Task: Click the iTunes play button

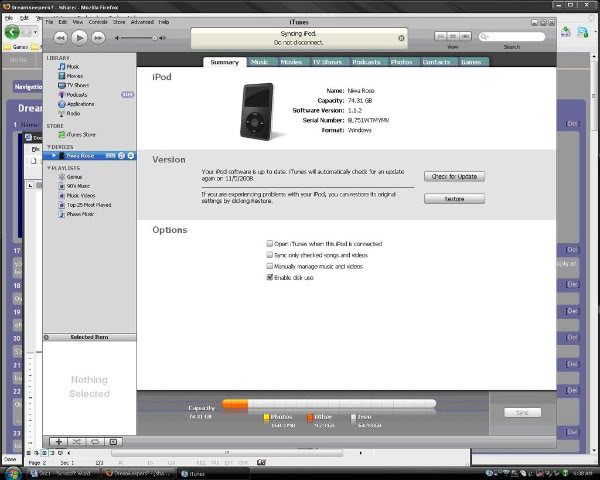Action: click(80, 38)
